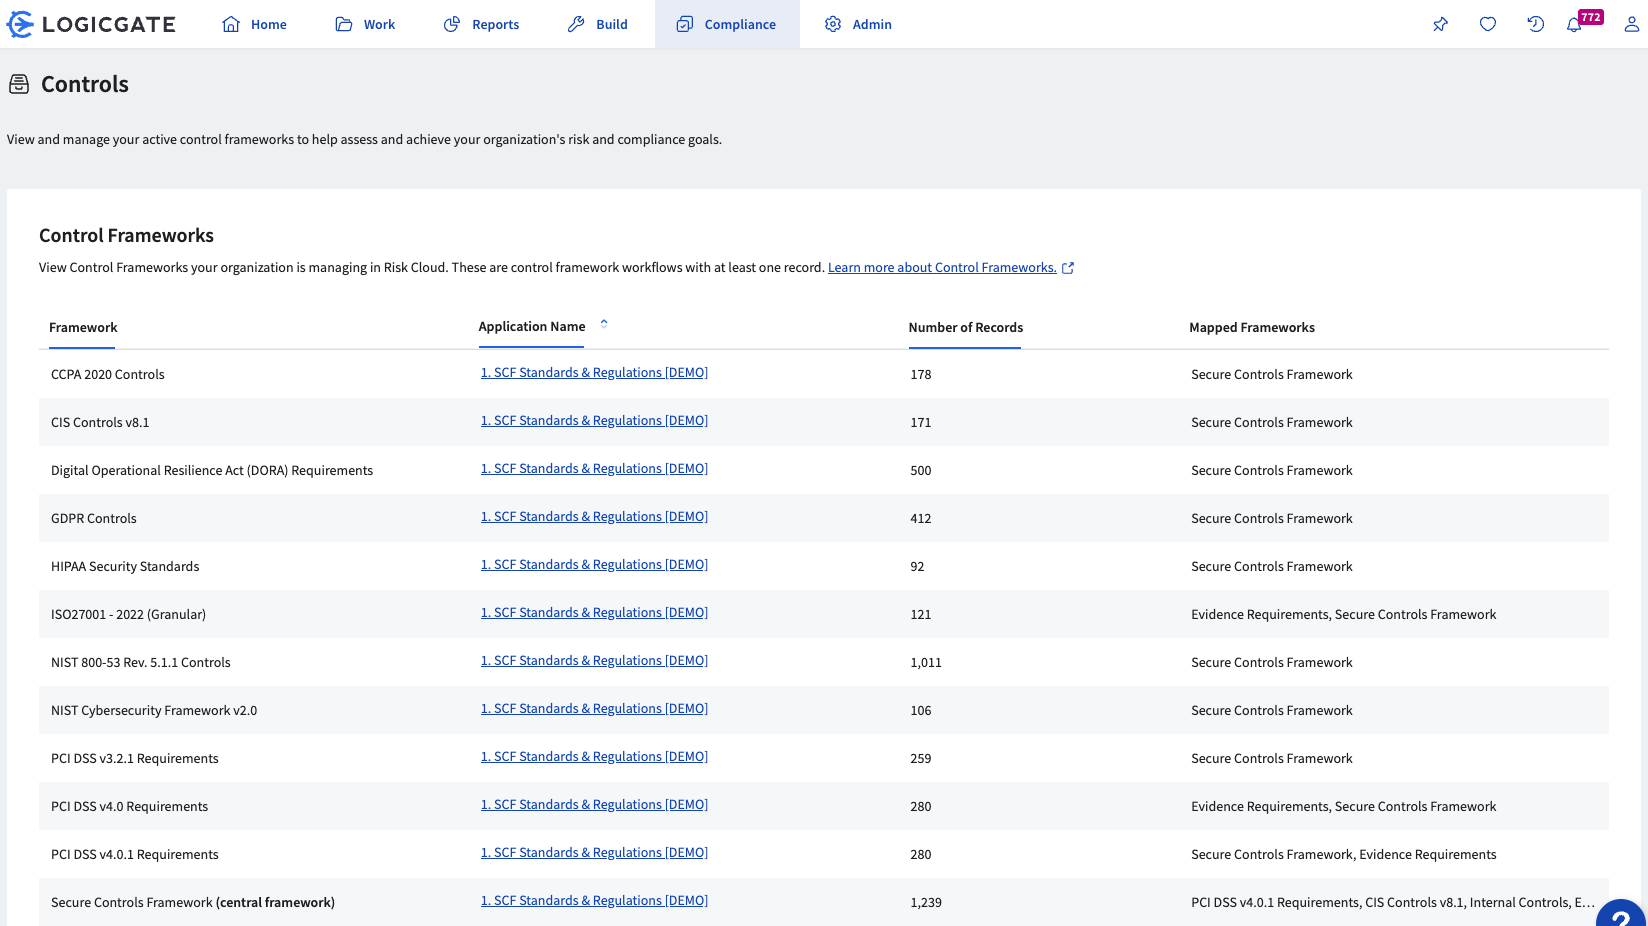Open SCF Standards link for HIPAA Security Standards
Viewport: 1648px width, 926px height.
594,564
